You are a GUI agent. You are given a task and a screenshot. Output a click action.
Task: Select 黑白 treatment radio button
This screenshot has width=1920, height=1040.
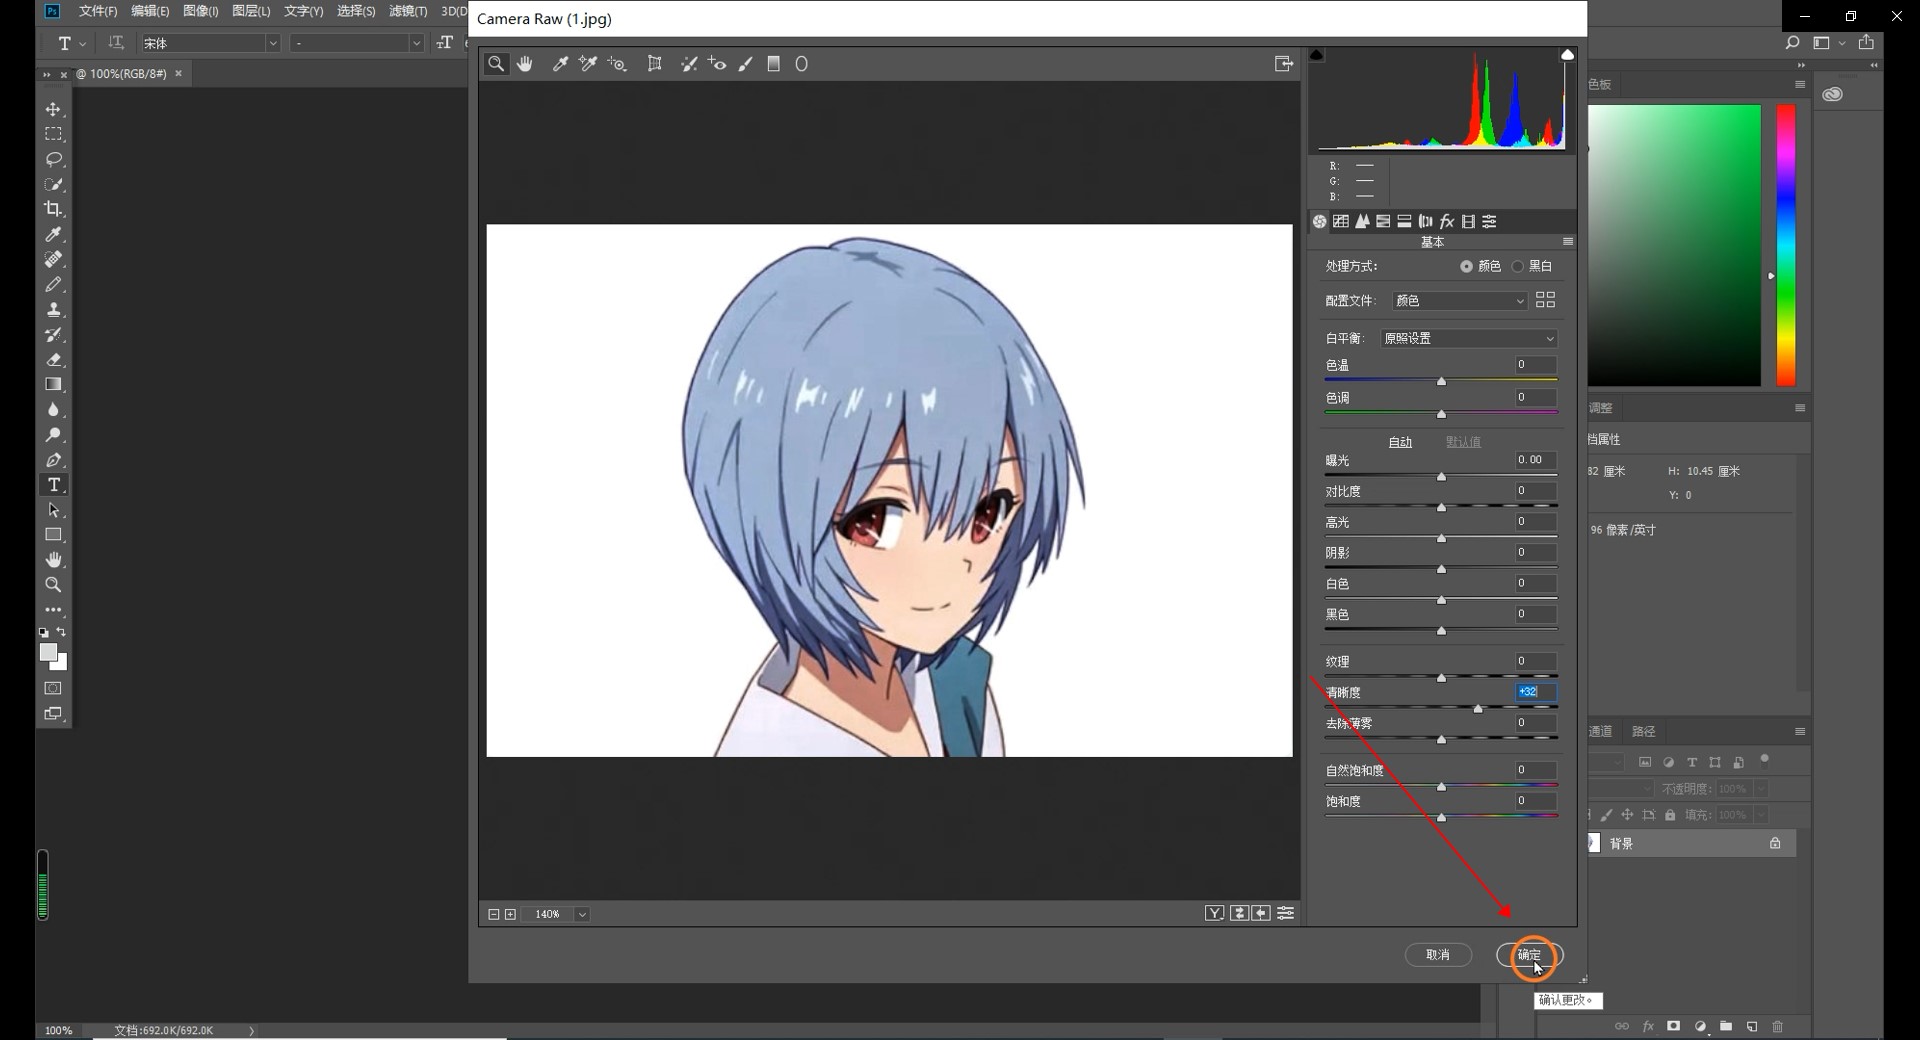pyautogui.click(x=1518, y=266)
